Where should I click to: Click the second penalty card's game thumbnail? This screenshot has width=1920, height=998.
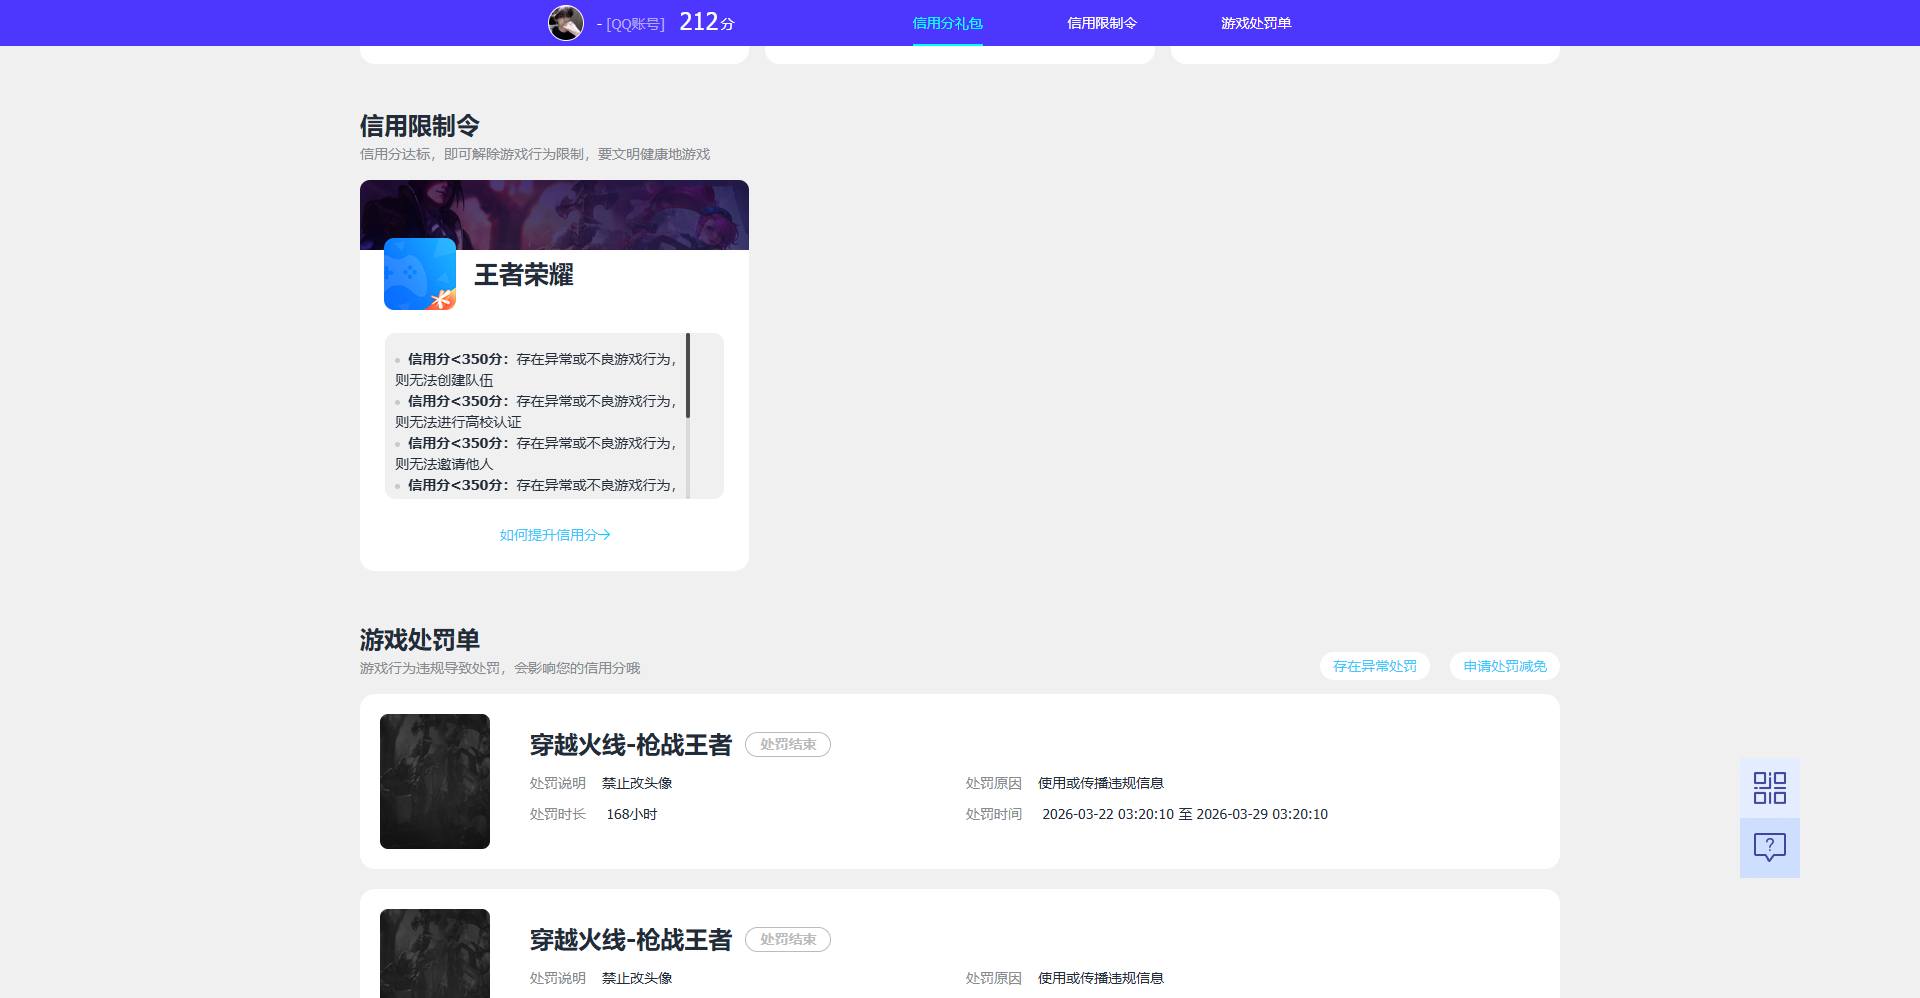click(x=435, y=953)
